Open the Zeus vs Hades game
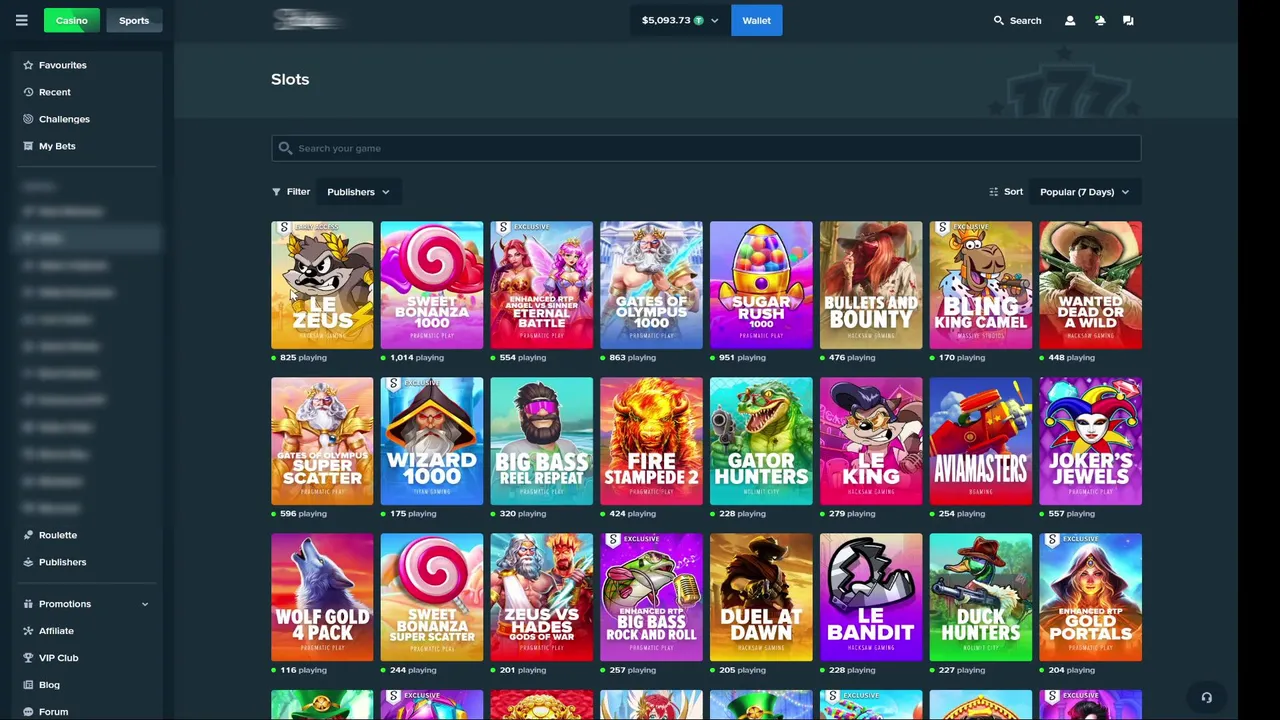The image size is (1280, 720). (542, 597)
